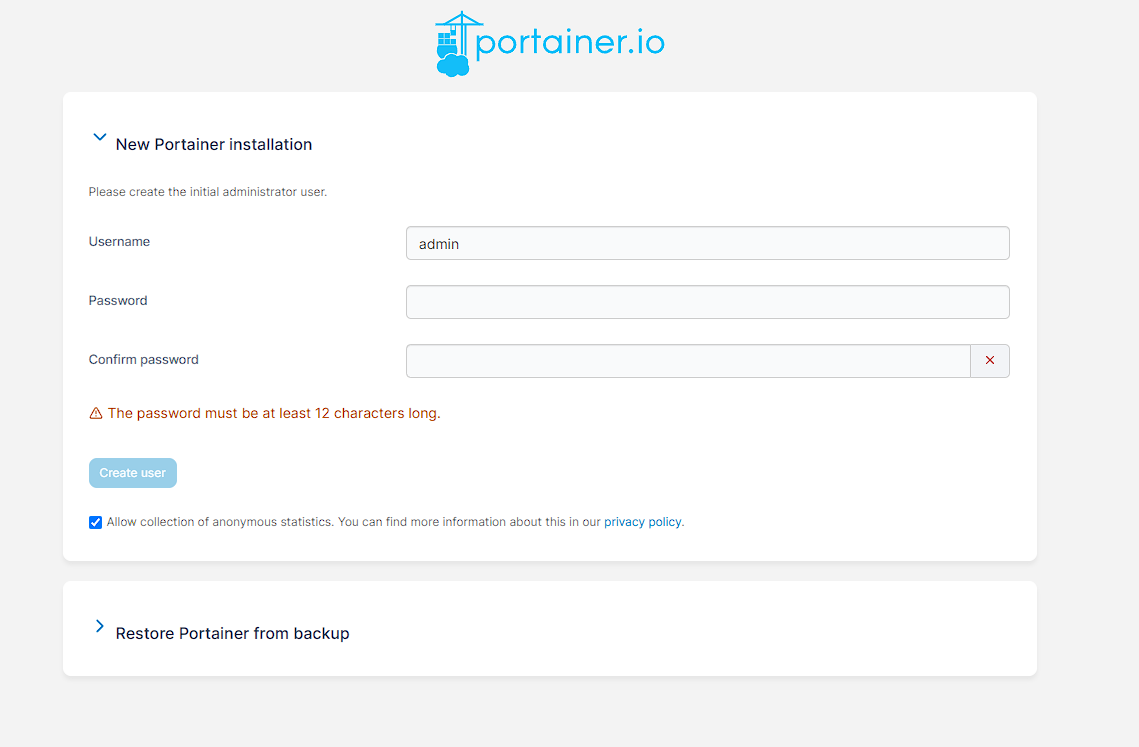Click into the Confirm password field
The width and height of the screenshot is (1139, 747).
coord(688,361)
